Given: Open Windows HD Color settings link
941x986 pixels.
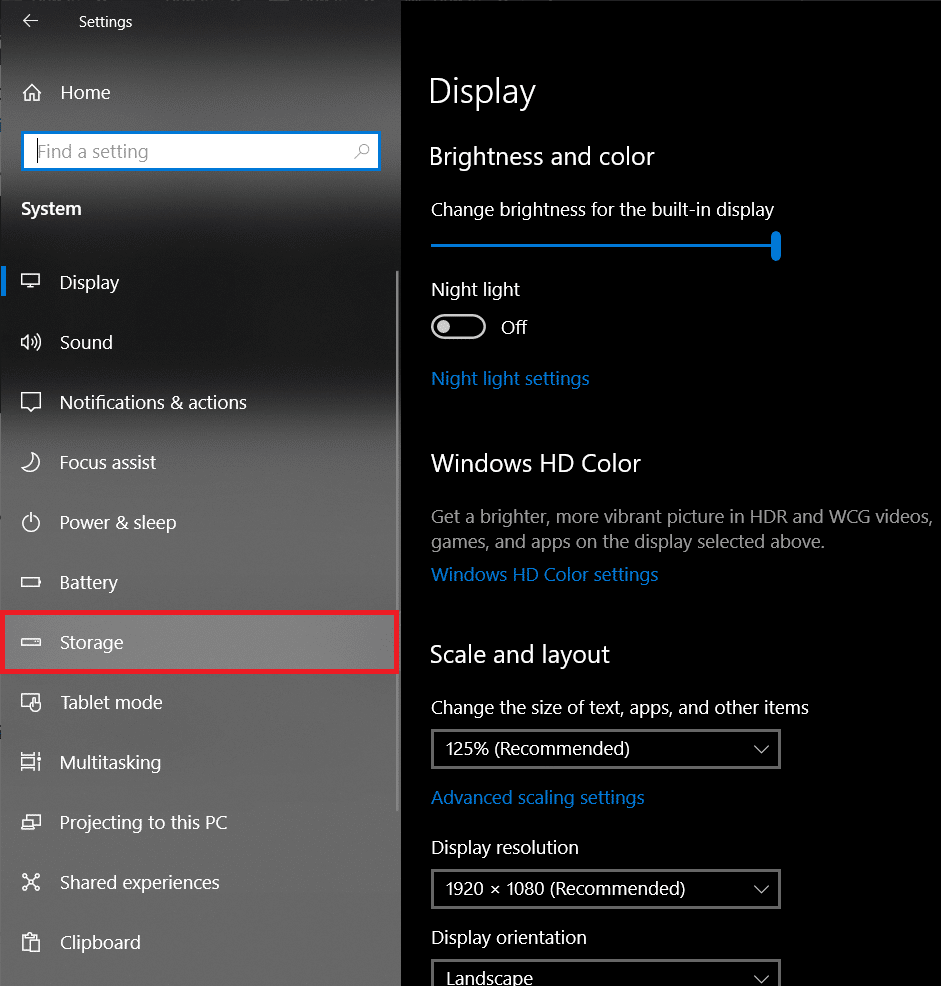Looking at the screenshot, I should (x=544, y=575).
